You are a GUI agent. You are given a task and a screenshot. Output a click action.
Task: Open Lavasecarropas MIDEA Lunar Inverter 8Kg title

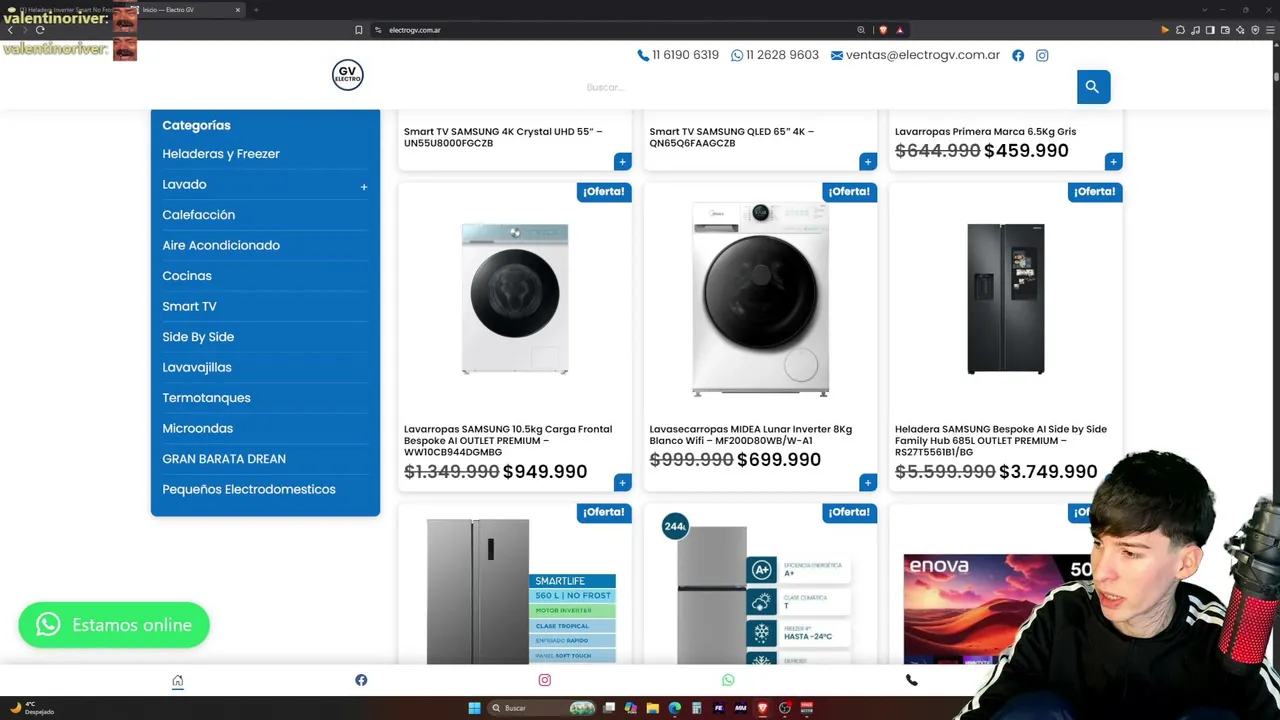[x=751, y=435]
